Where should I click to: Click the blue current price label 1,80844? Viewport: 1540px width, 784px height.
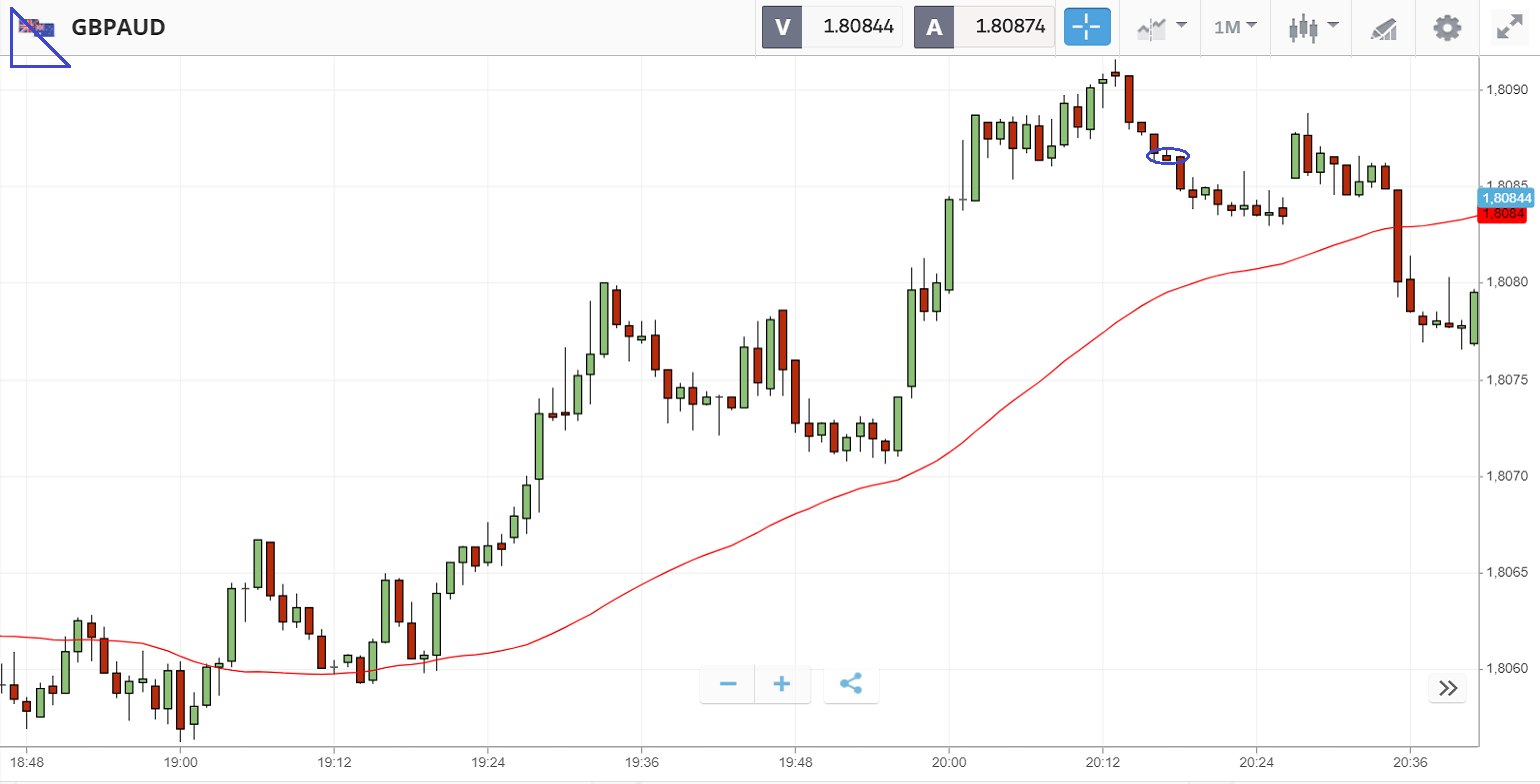tap(1507, 198)
